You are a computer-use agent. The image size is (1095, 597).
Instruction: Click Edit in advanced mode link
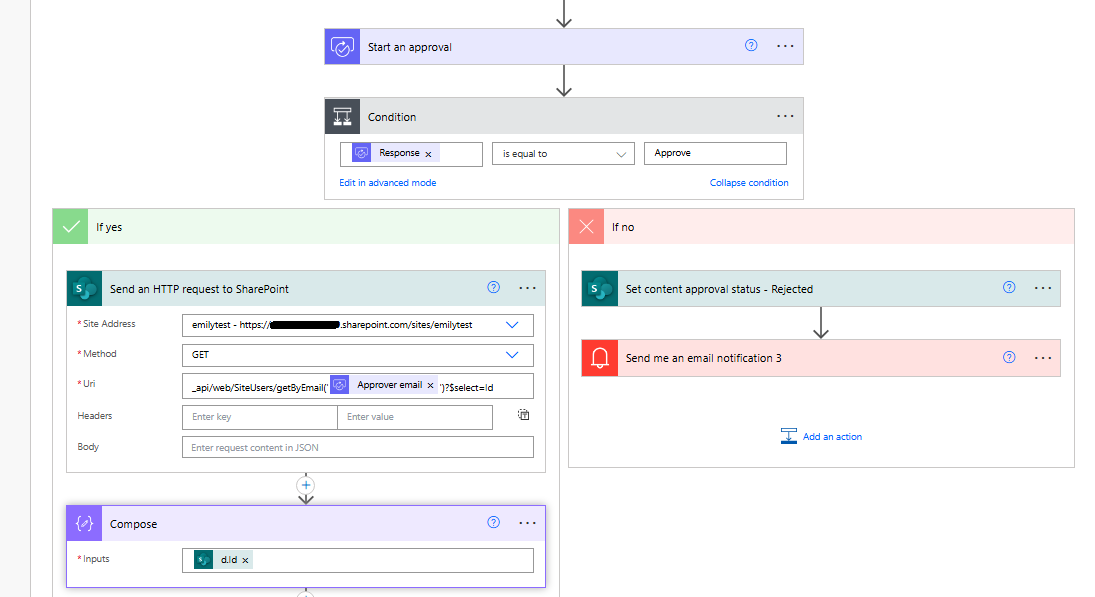pos(388,183)
